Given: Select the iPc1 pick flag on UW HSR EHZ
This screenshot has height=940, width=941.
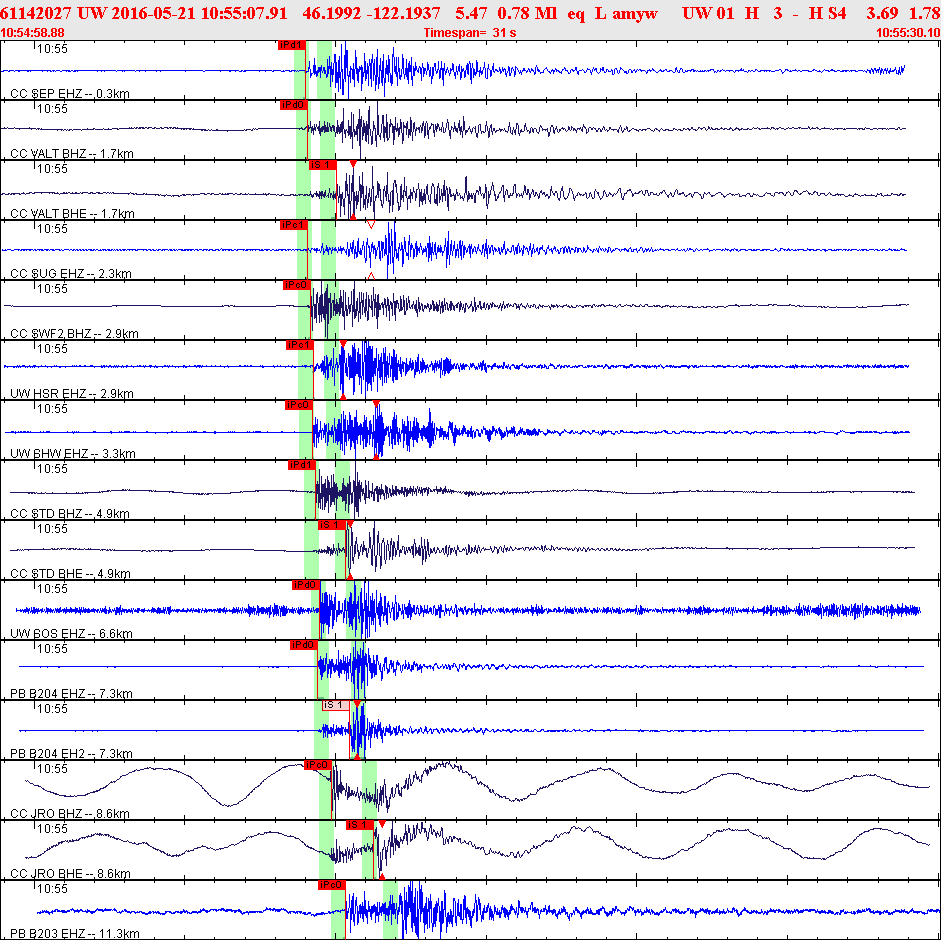Looking at the screenshot, I should (299, 345).
